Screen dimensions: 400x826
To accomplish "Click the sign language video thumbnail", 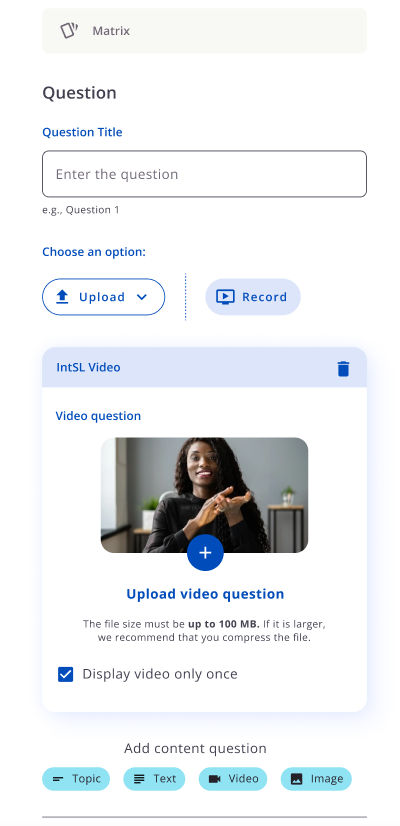I will click(x=204, y=495).
